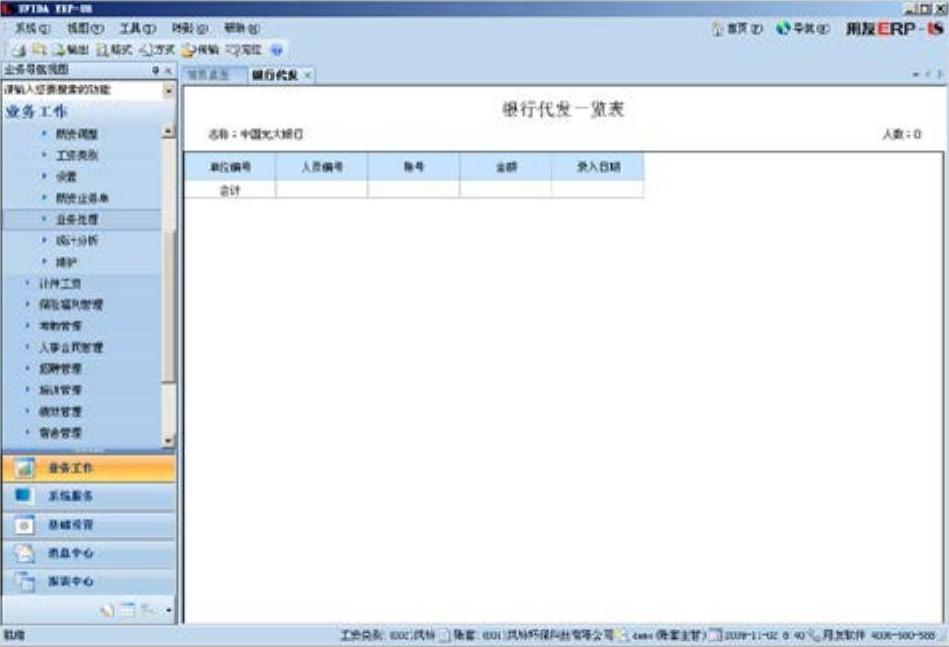The image size is (949, 647).
Task: Select the 基础设置 navigation bar
Action: tap(89, 525)
